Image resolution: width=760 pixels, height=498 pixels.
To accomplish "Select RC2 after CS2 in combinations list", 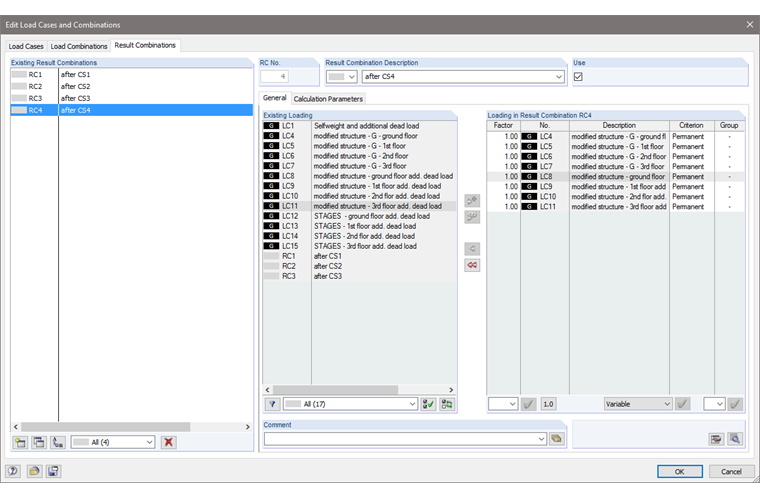I will pyautogui.click(x=131, y=86).
